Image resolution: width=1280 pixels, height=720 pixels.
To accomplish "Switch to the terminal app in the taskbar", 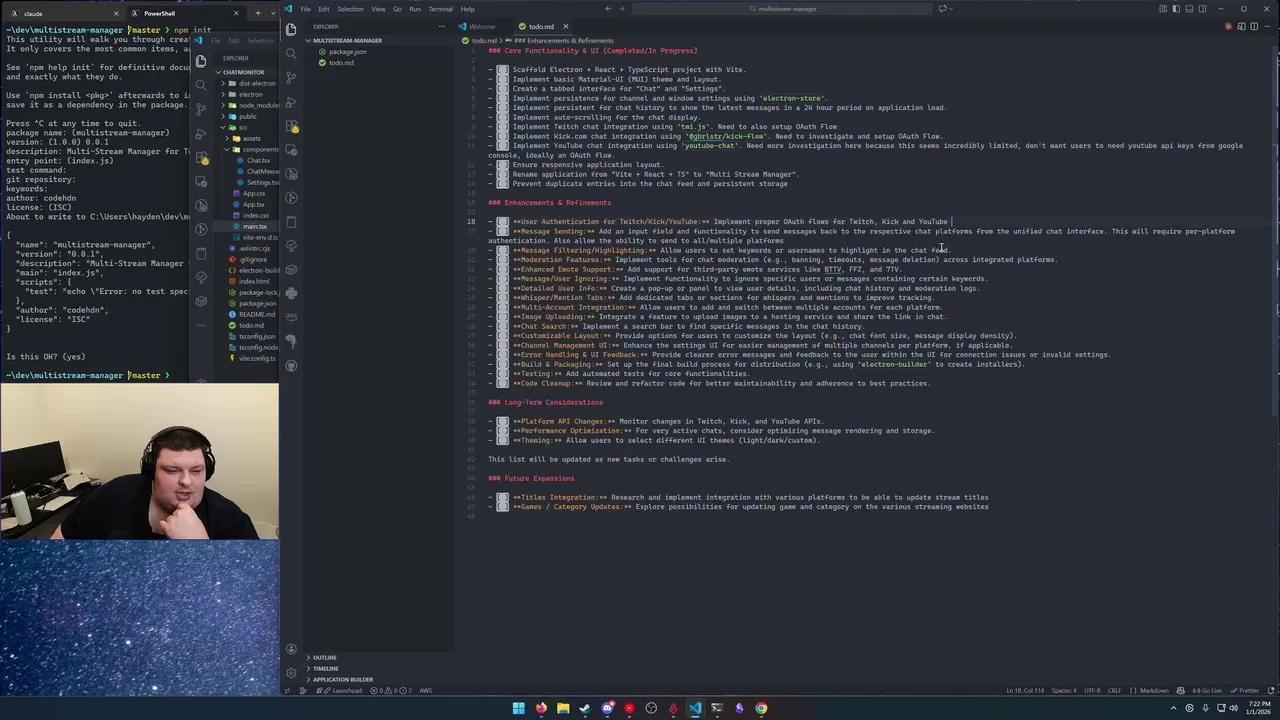I will tap(717, 708).
